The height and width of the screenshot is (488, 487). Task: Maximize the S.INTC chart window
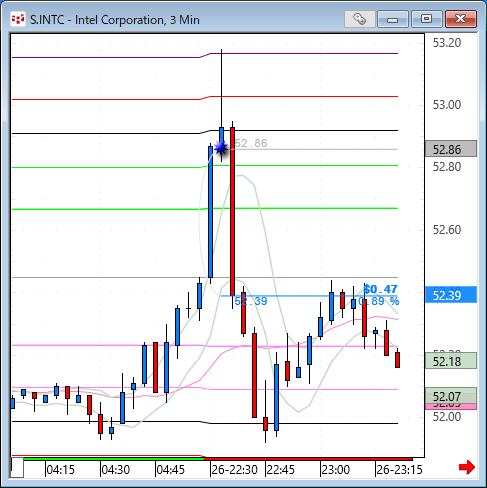click(x=426, y=19)
